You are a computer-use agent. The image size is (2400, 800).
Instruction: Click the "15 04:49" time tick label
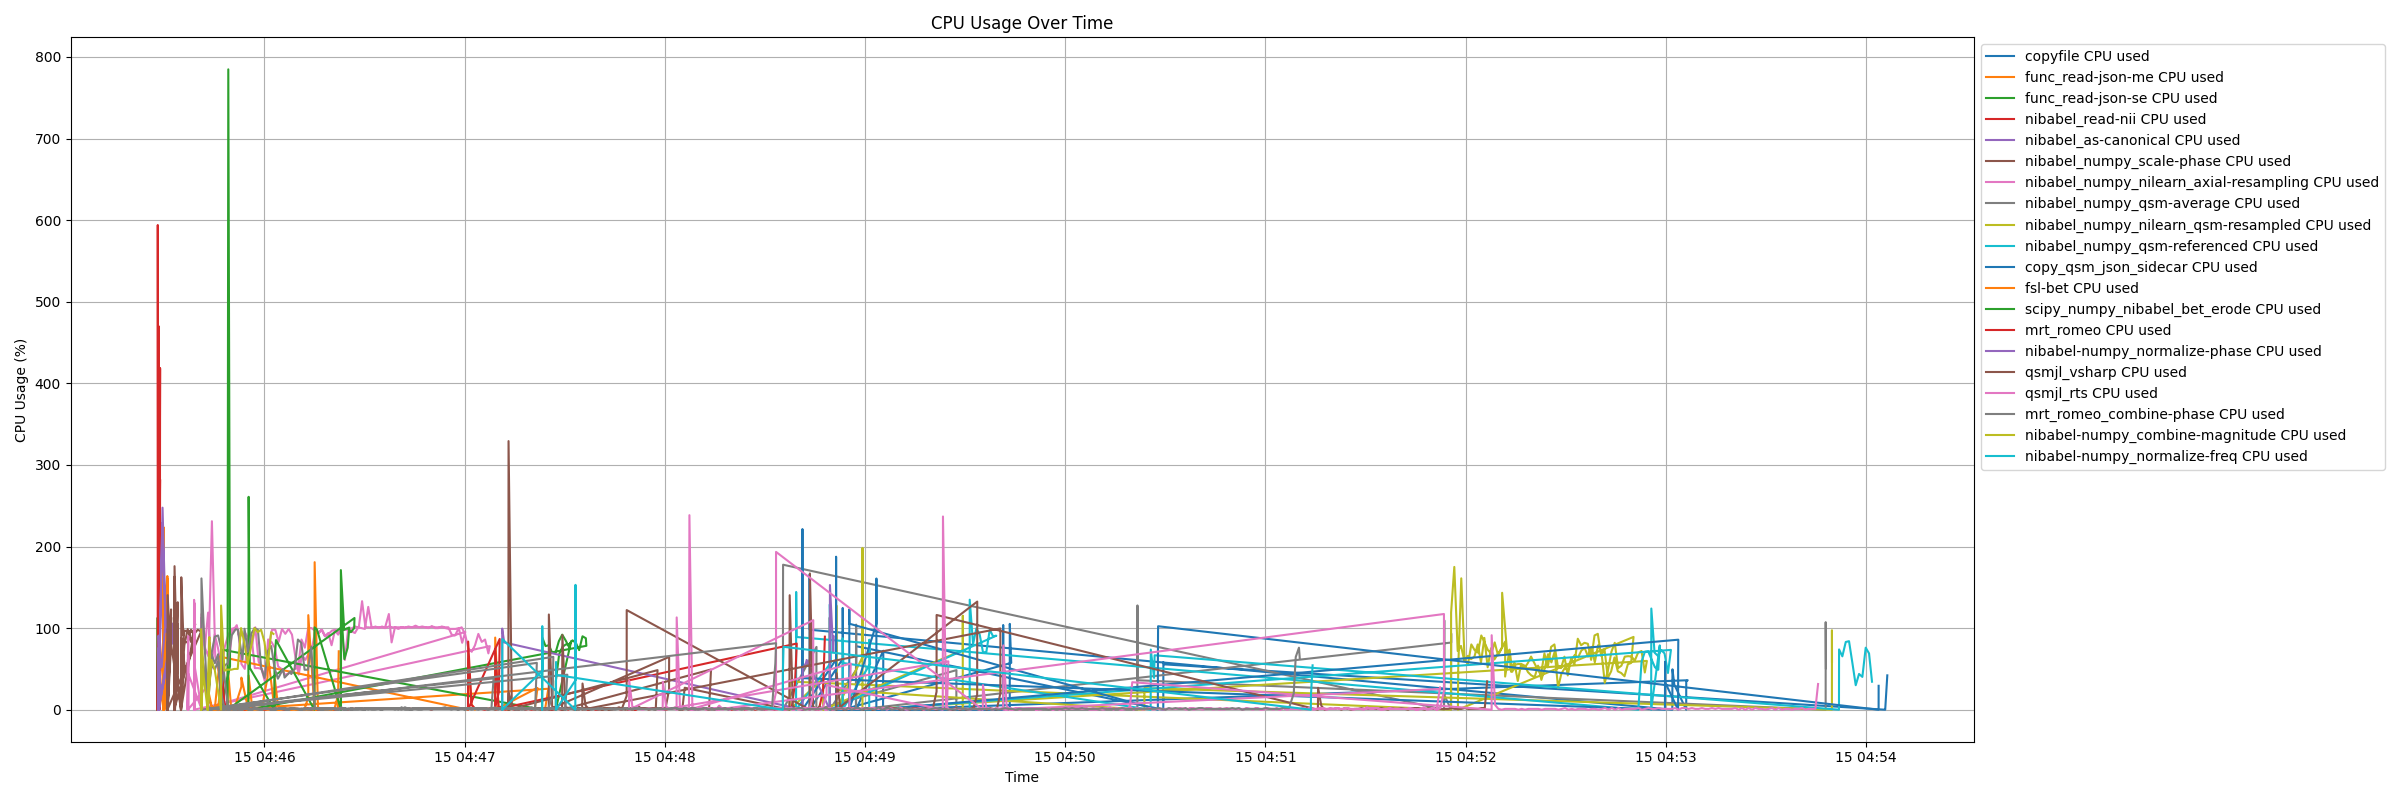[x=865, y=757]
